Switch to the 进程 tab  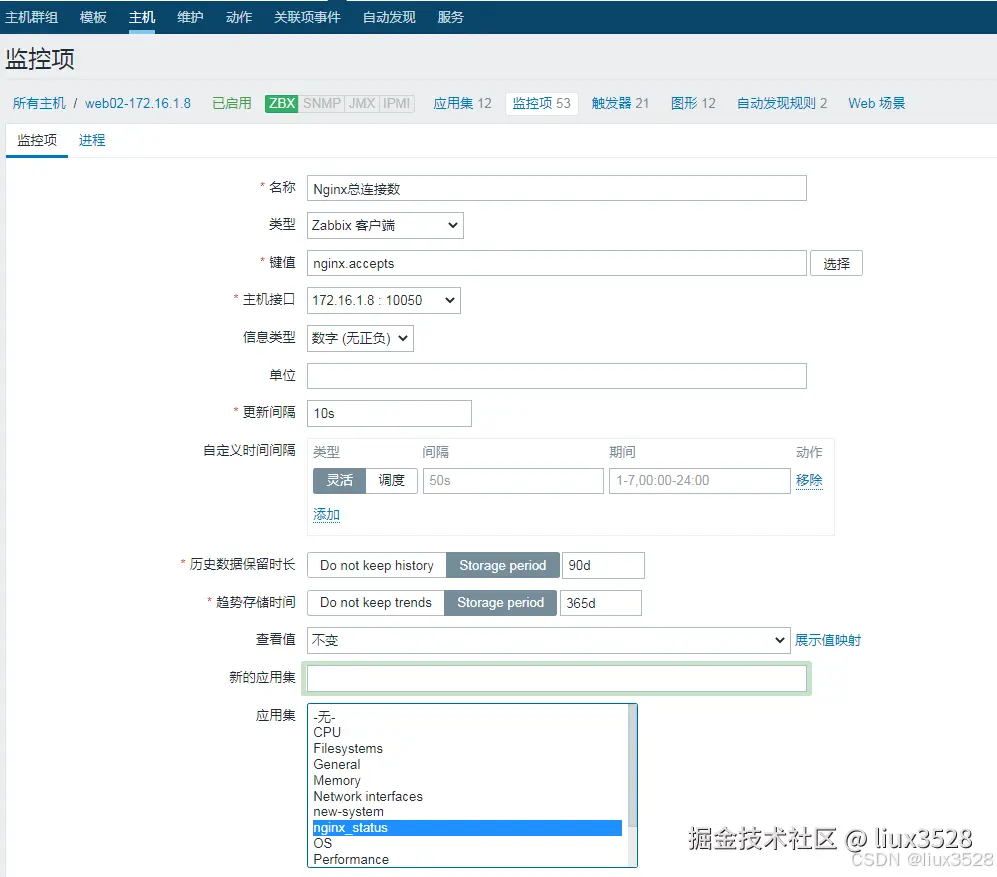pos(92,140)
